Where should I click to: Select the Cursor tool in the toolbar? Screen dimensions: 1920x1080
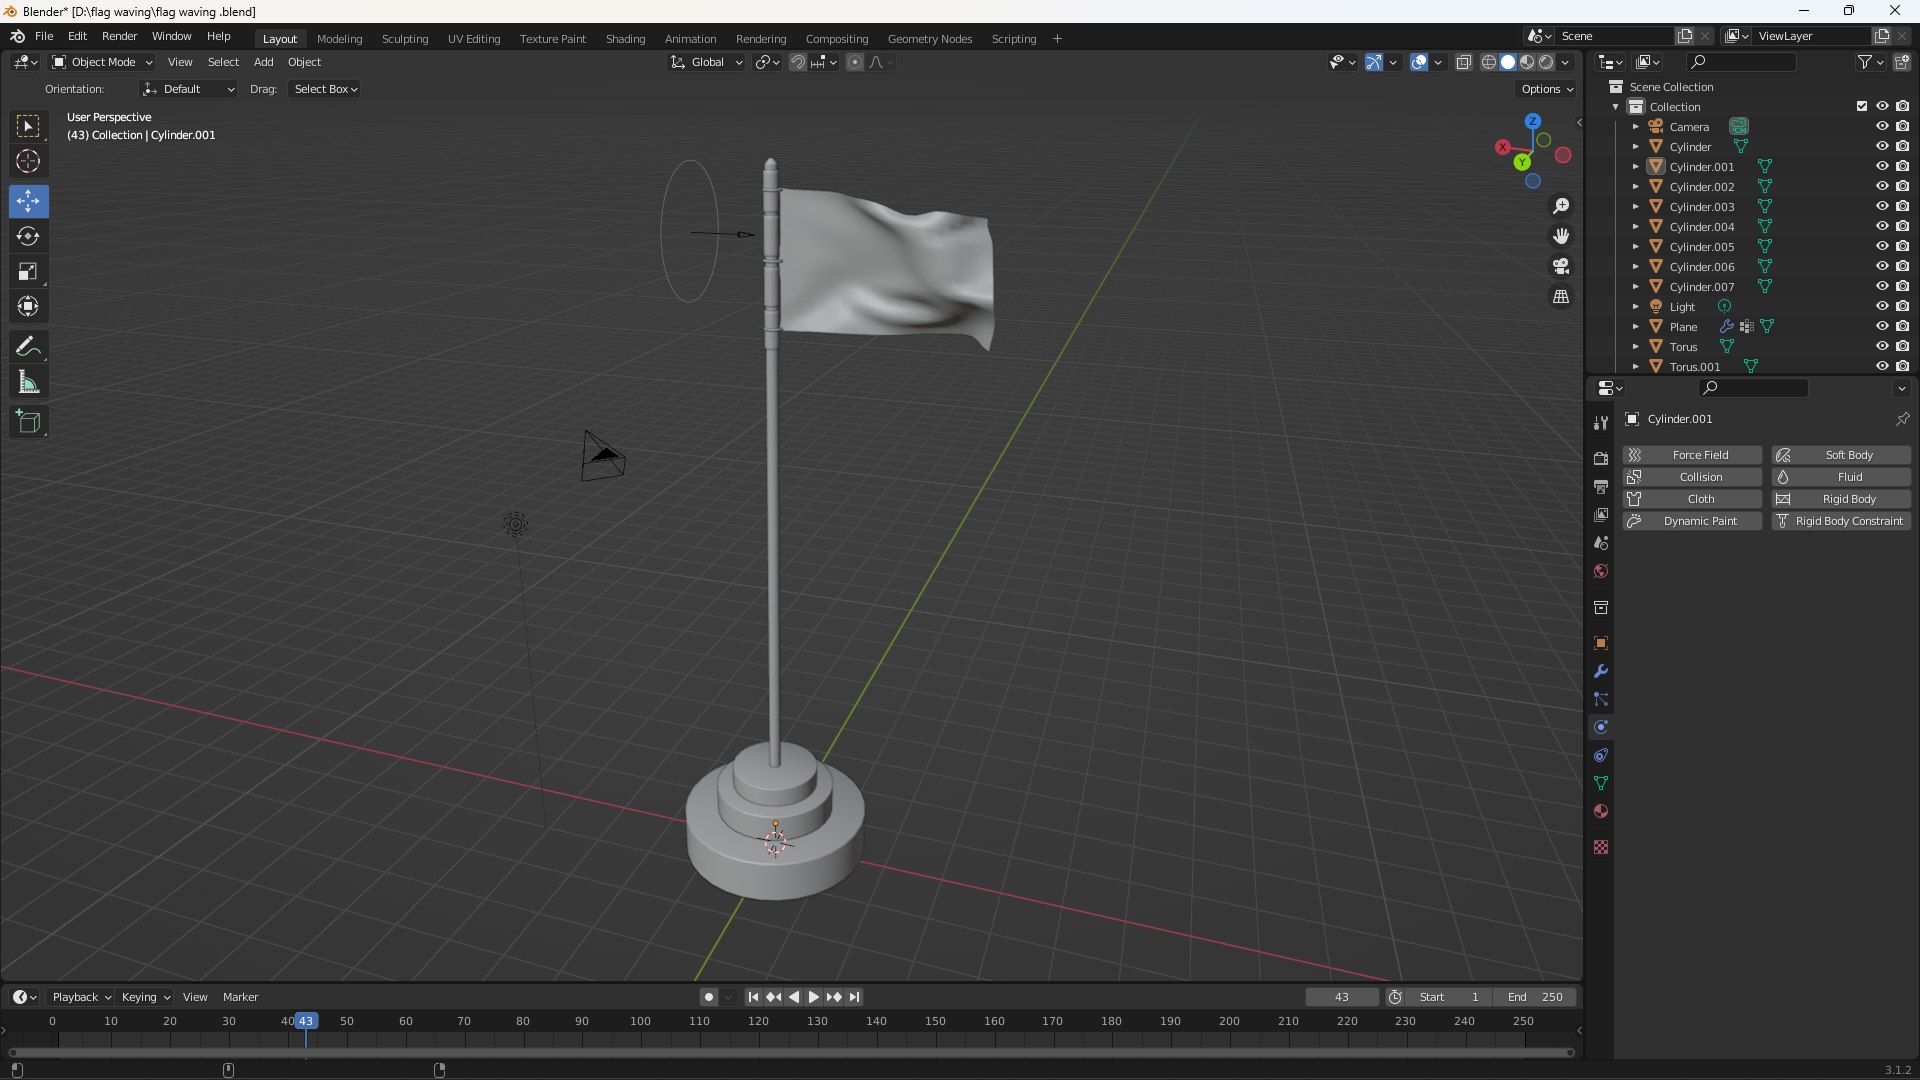point(28,161)
